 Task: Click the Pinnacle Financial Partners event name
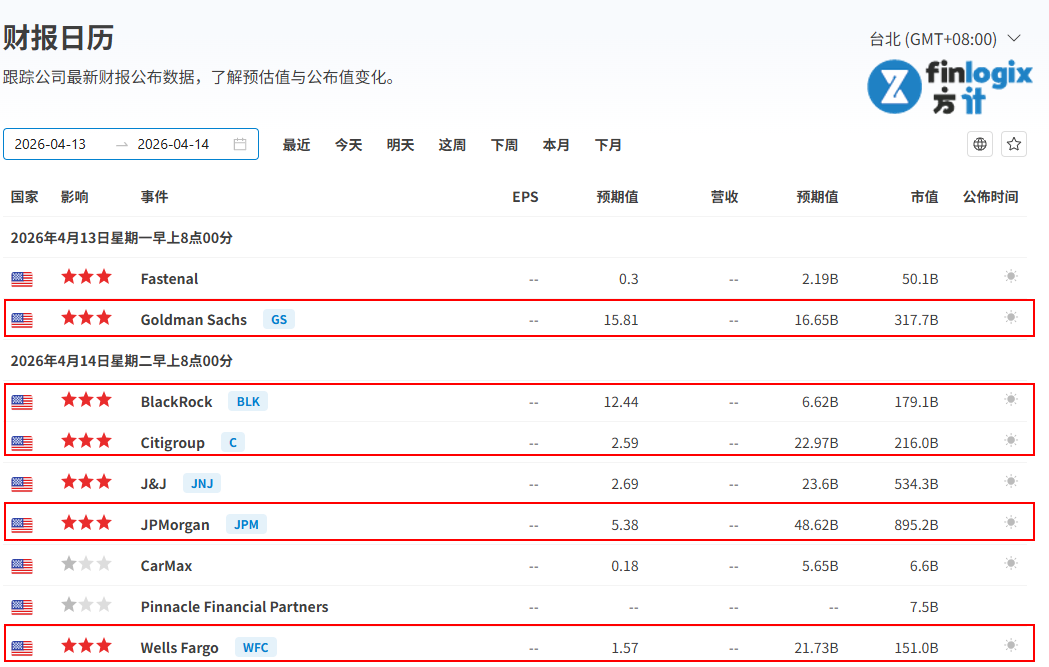(234, 607)
